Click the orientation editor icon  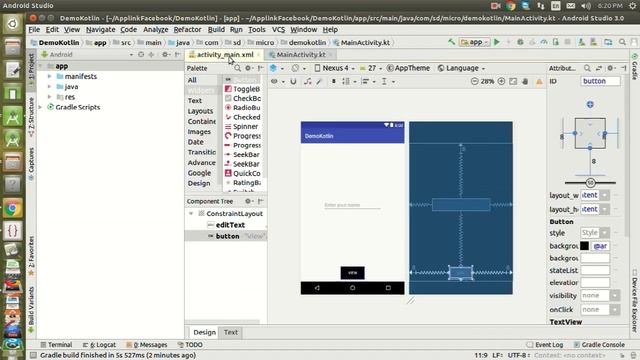tap(295, 68)
